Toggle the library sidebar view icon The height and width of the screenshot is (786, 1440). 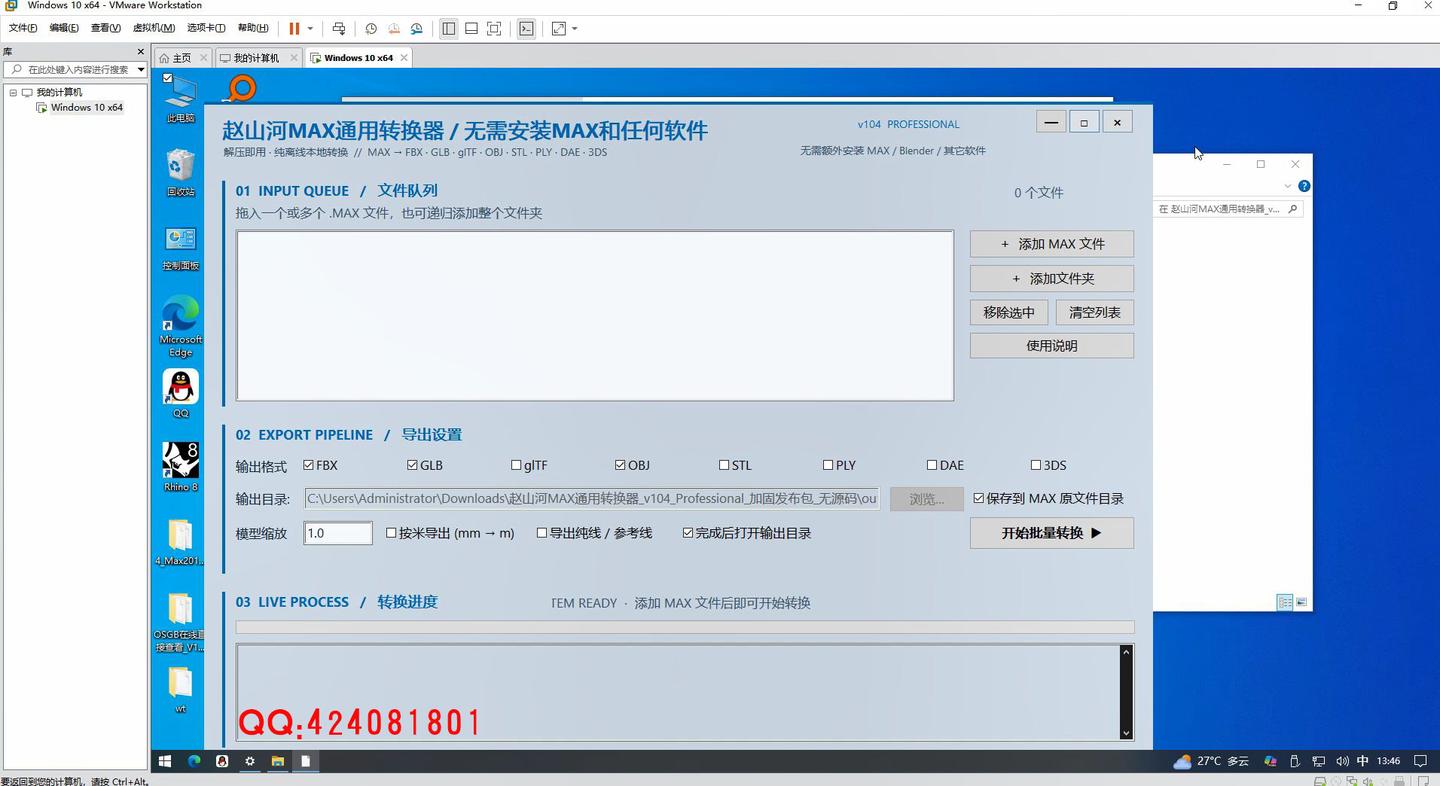tap(449, 29)
